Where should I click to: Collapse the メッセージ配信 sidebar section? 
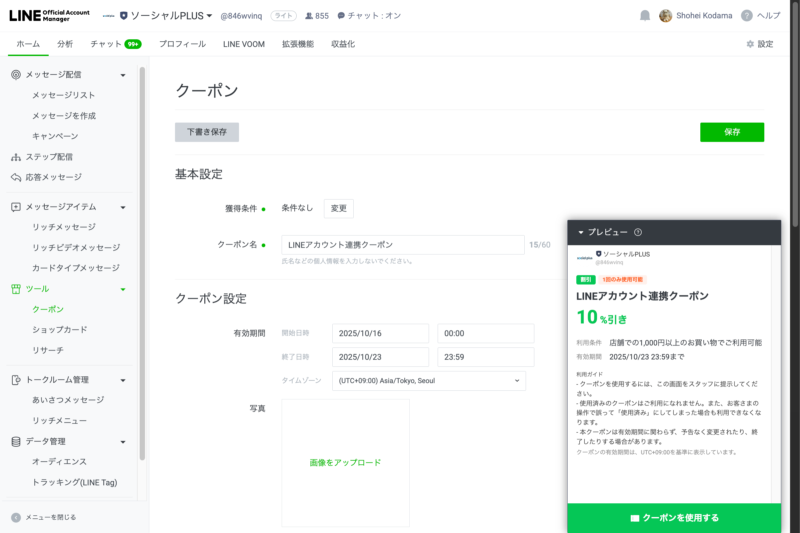(123, 75)
